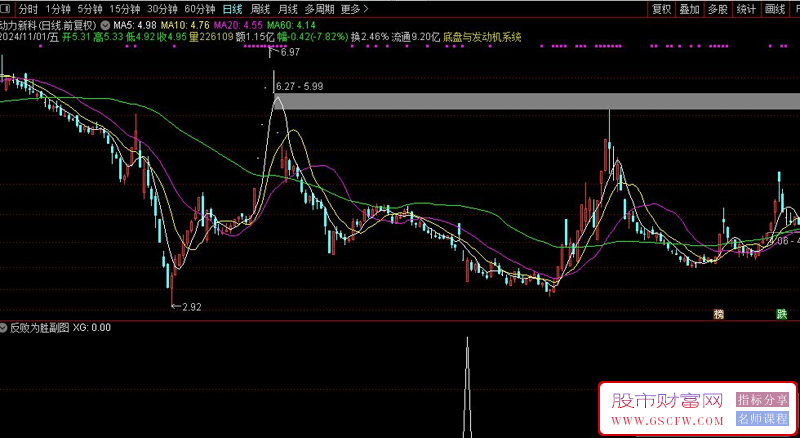Expand the 更多 more periods menu
The height and width of the screenshot is (438, 800).
[354, 9]
